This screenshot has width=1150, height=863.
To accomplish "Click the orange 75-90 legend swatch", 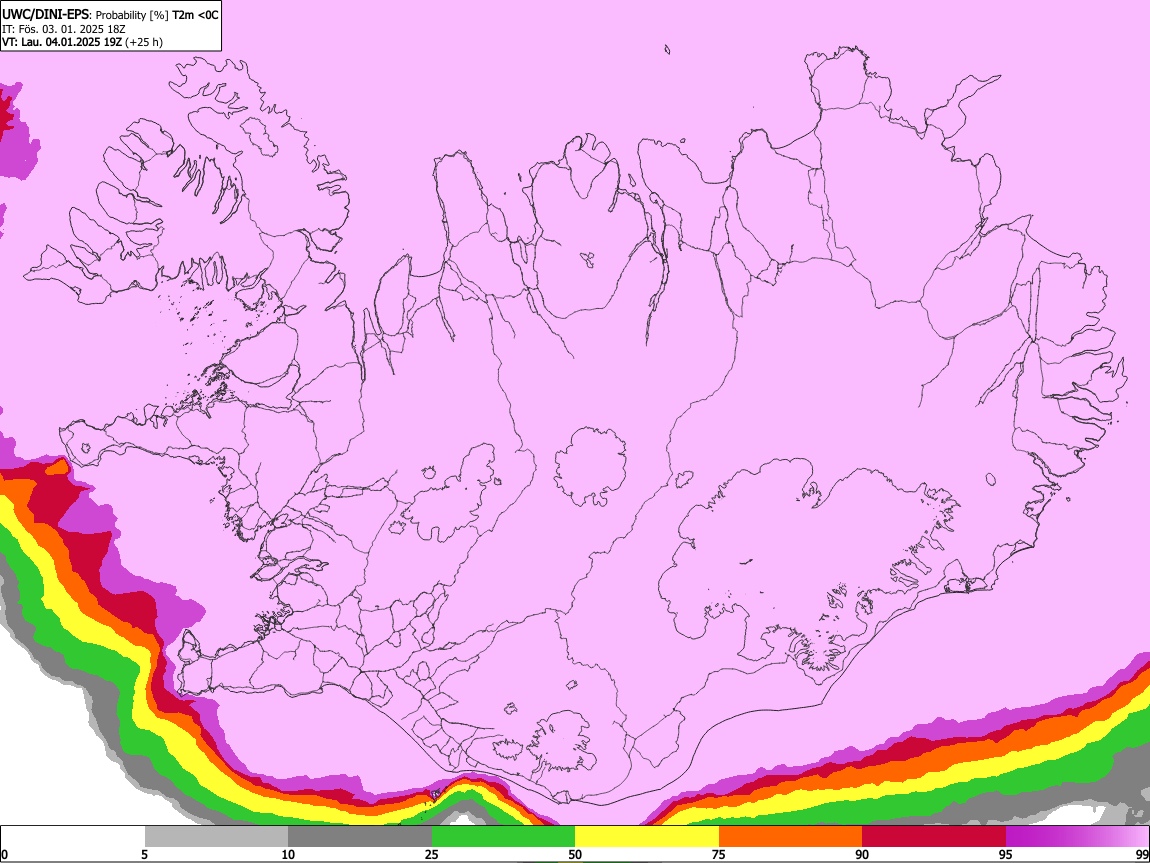I will (790, 837).
